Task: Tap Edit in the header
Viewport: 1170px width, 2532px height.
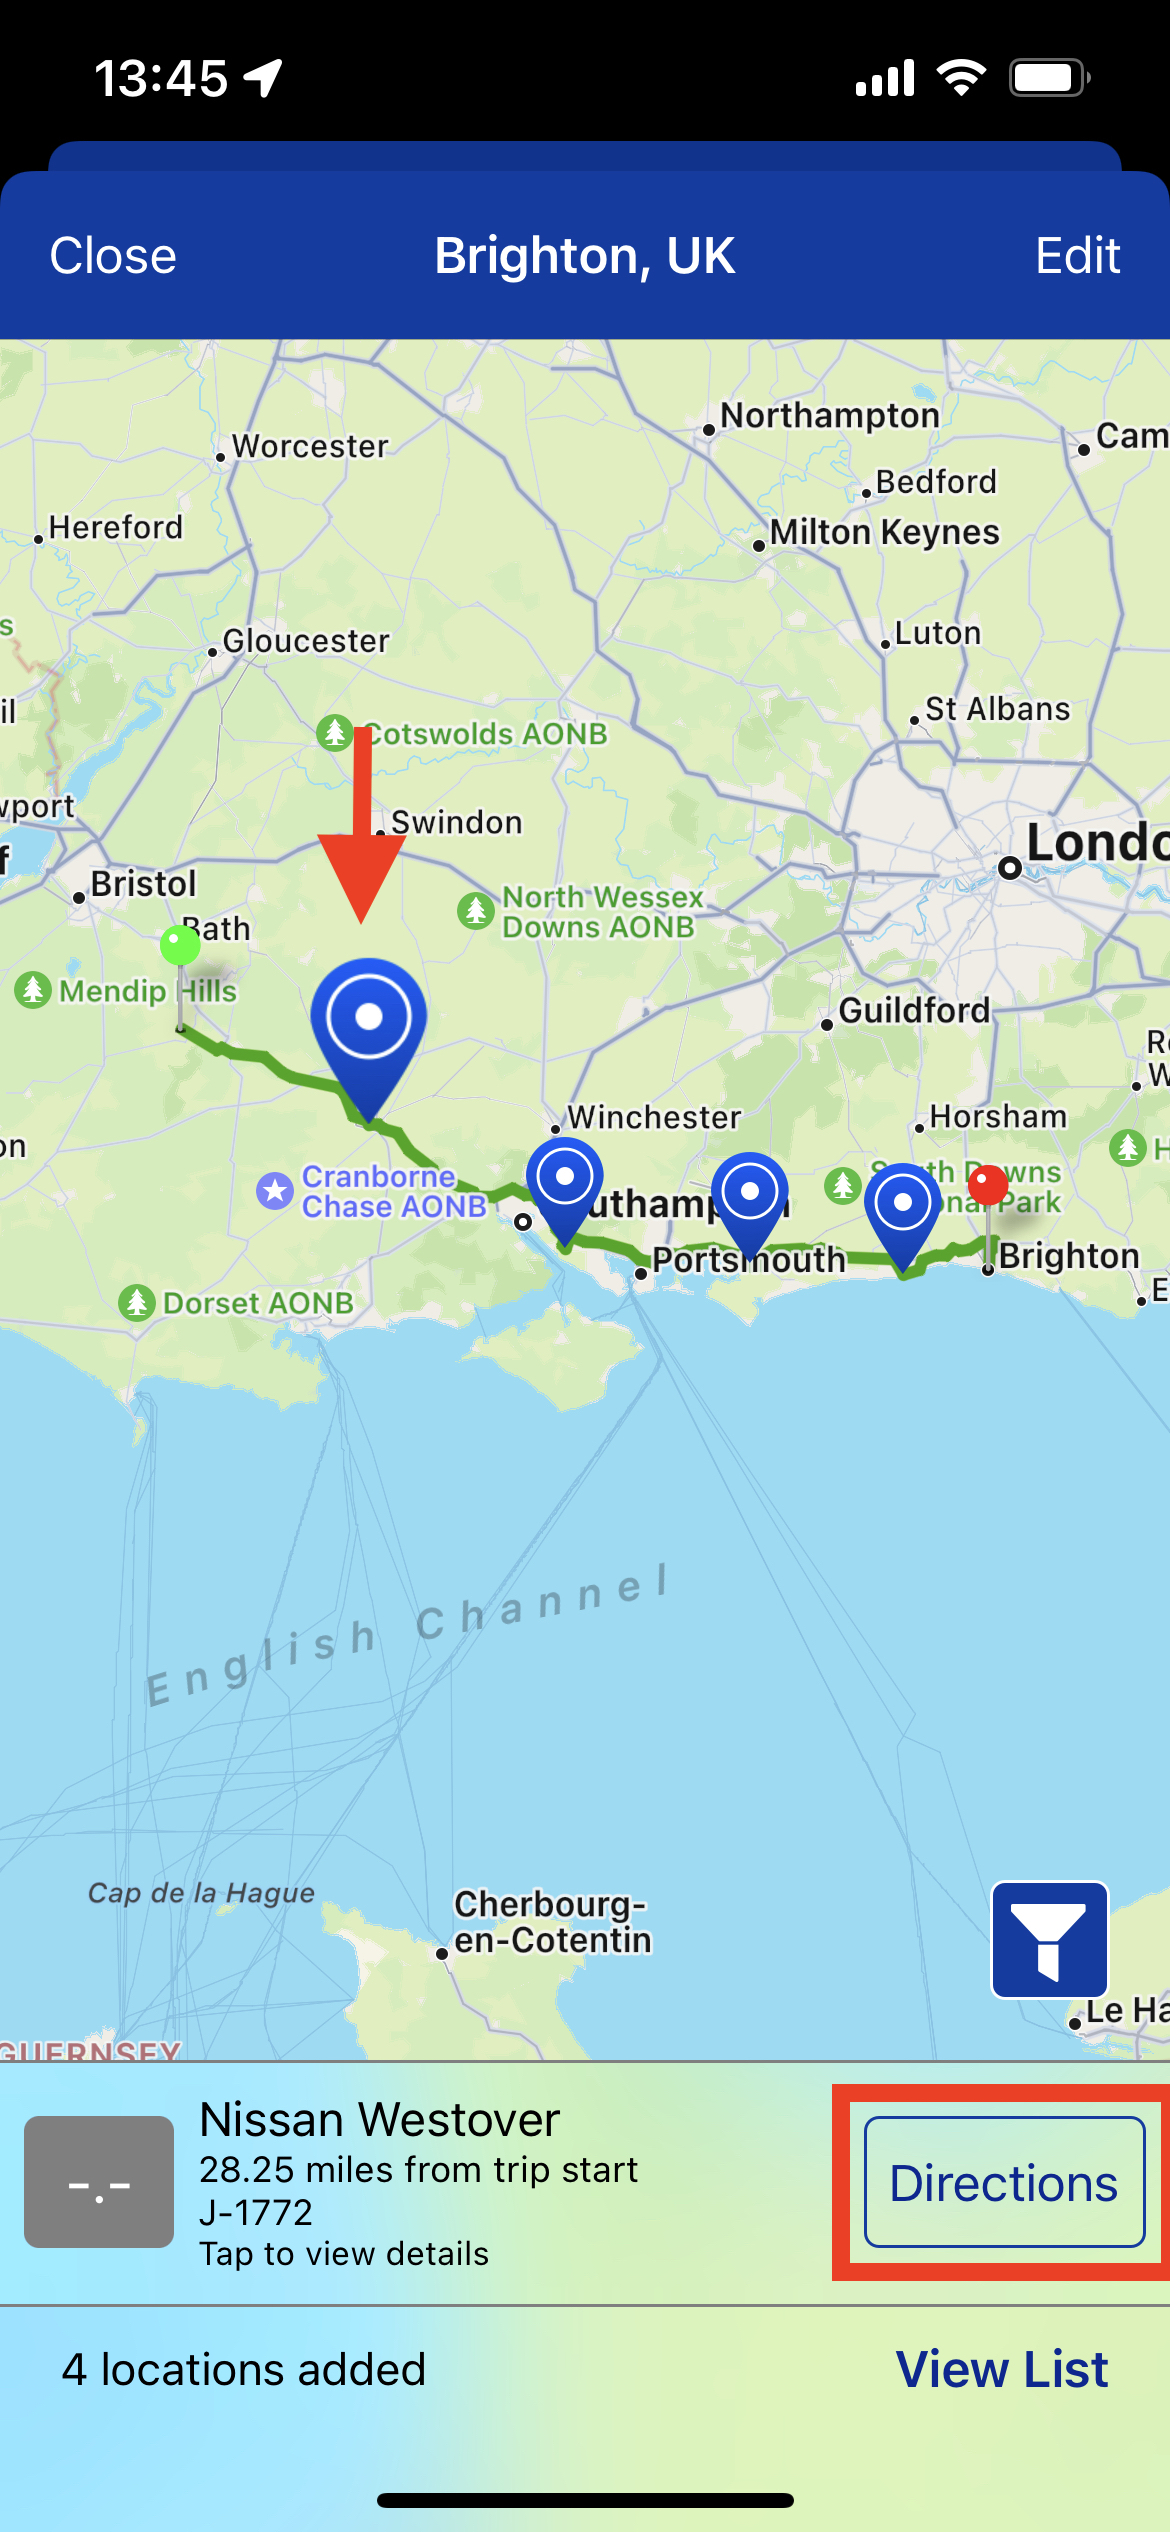Action: (1077, 256)
